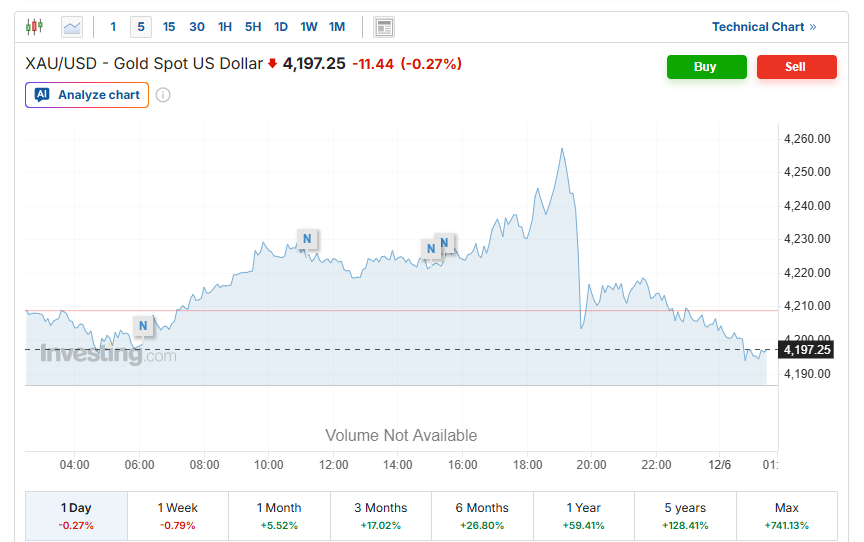
Task: Click the AI Analyze chart button
Action: [x=87, y=95]
